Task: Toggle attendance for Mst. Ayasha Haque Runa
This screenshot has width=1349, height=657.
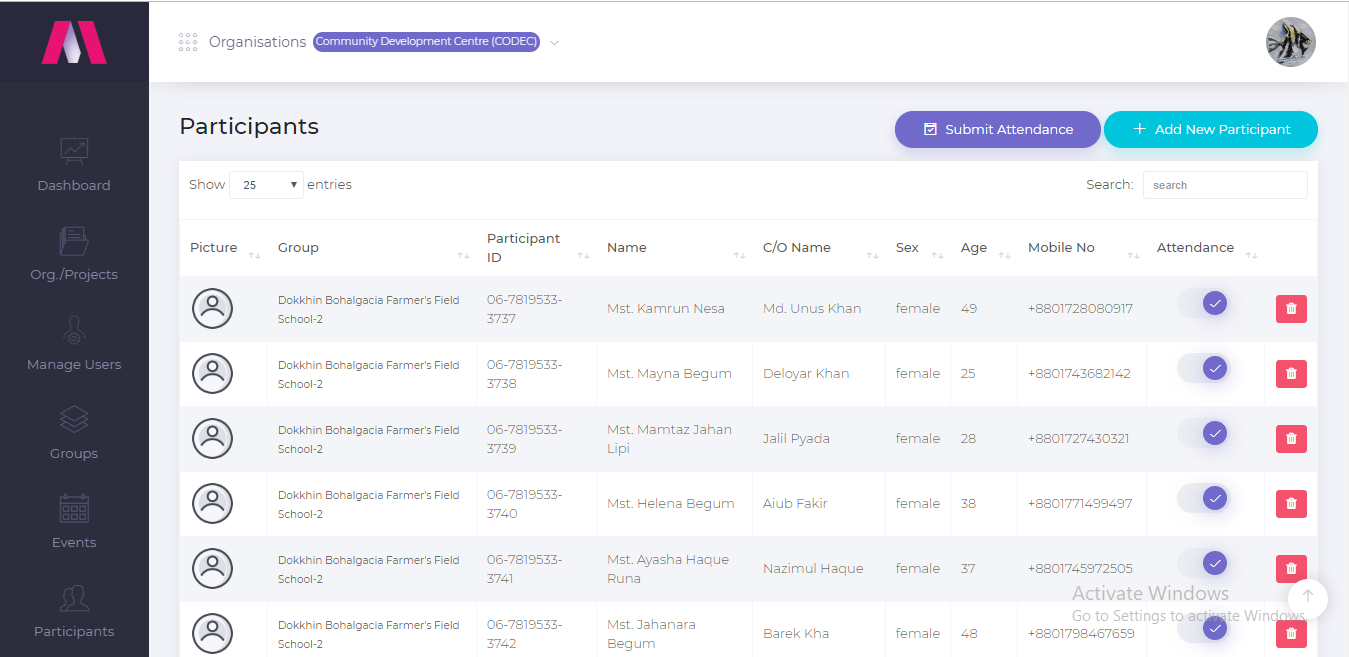Action: (x=1203, y=563)
